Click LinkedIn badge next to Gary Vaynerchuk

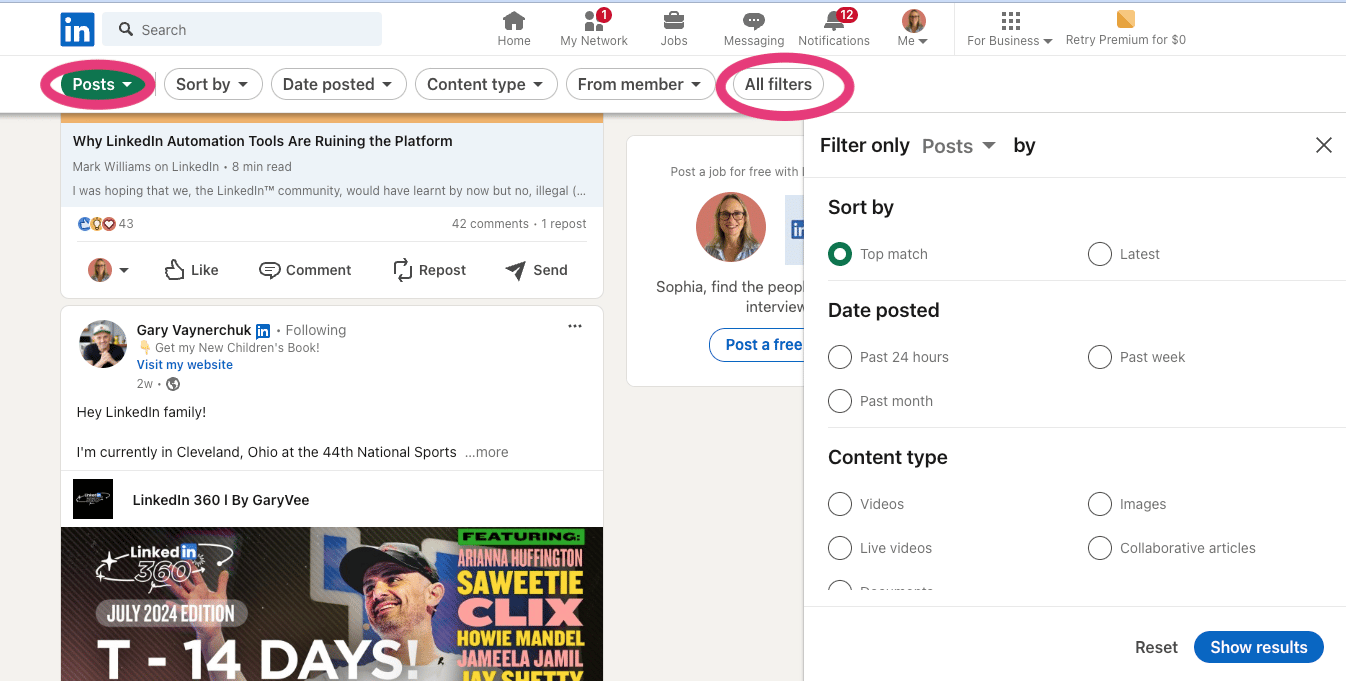(263, 331)
